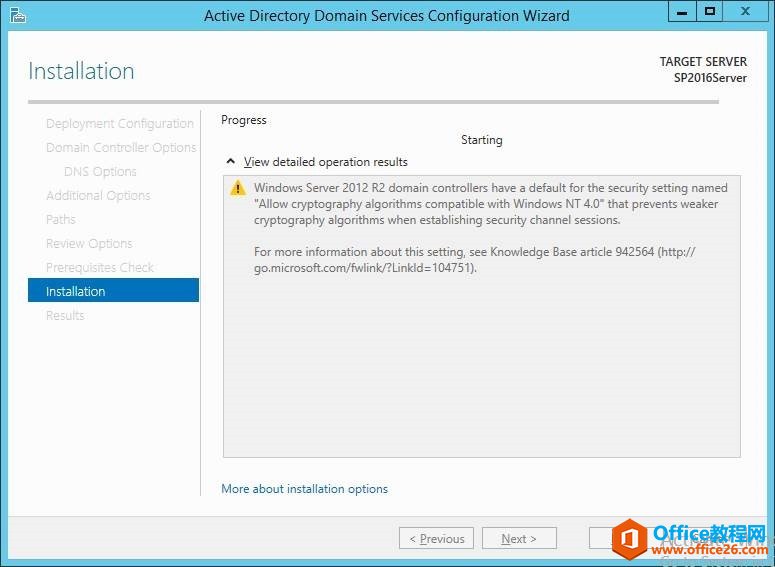
Task: Open More about installation options link
Action: point(304,489)
